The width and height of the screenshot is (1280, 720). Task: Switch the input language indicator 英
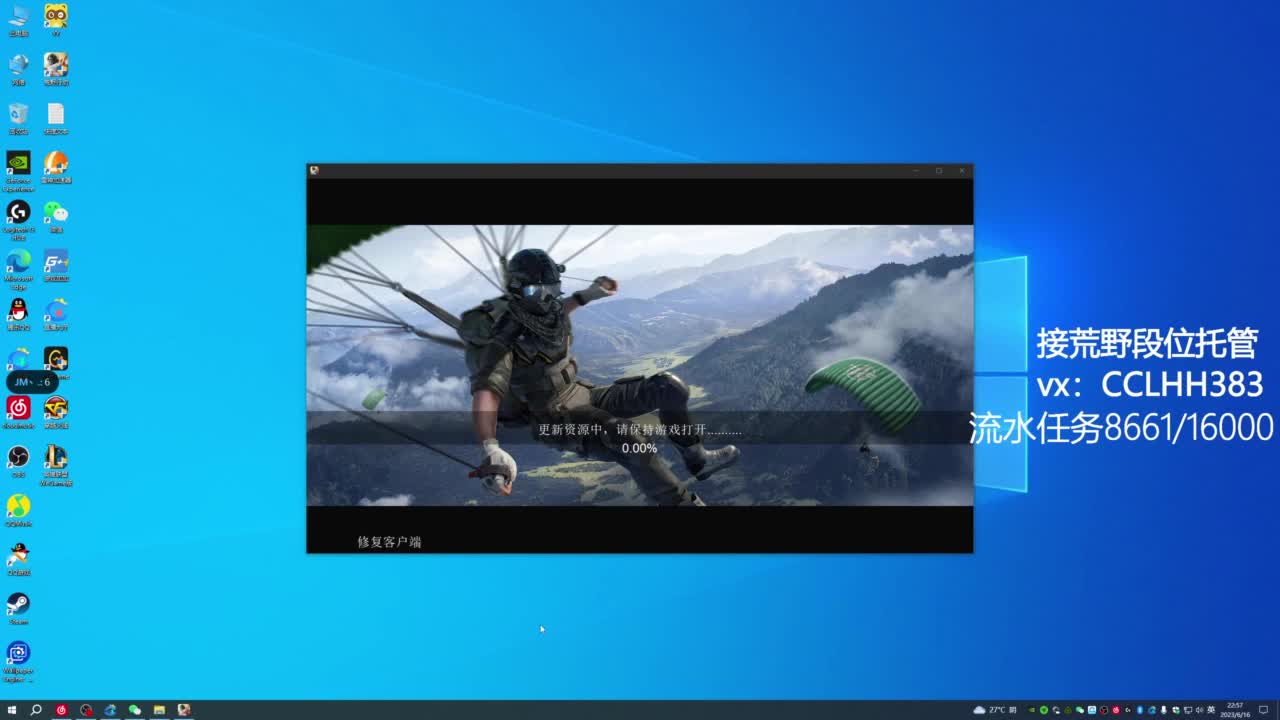(x=1211, y=710)
